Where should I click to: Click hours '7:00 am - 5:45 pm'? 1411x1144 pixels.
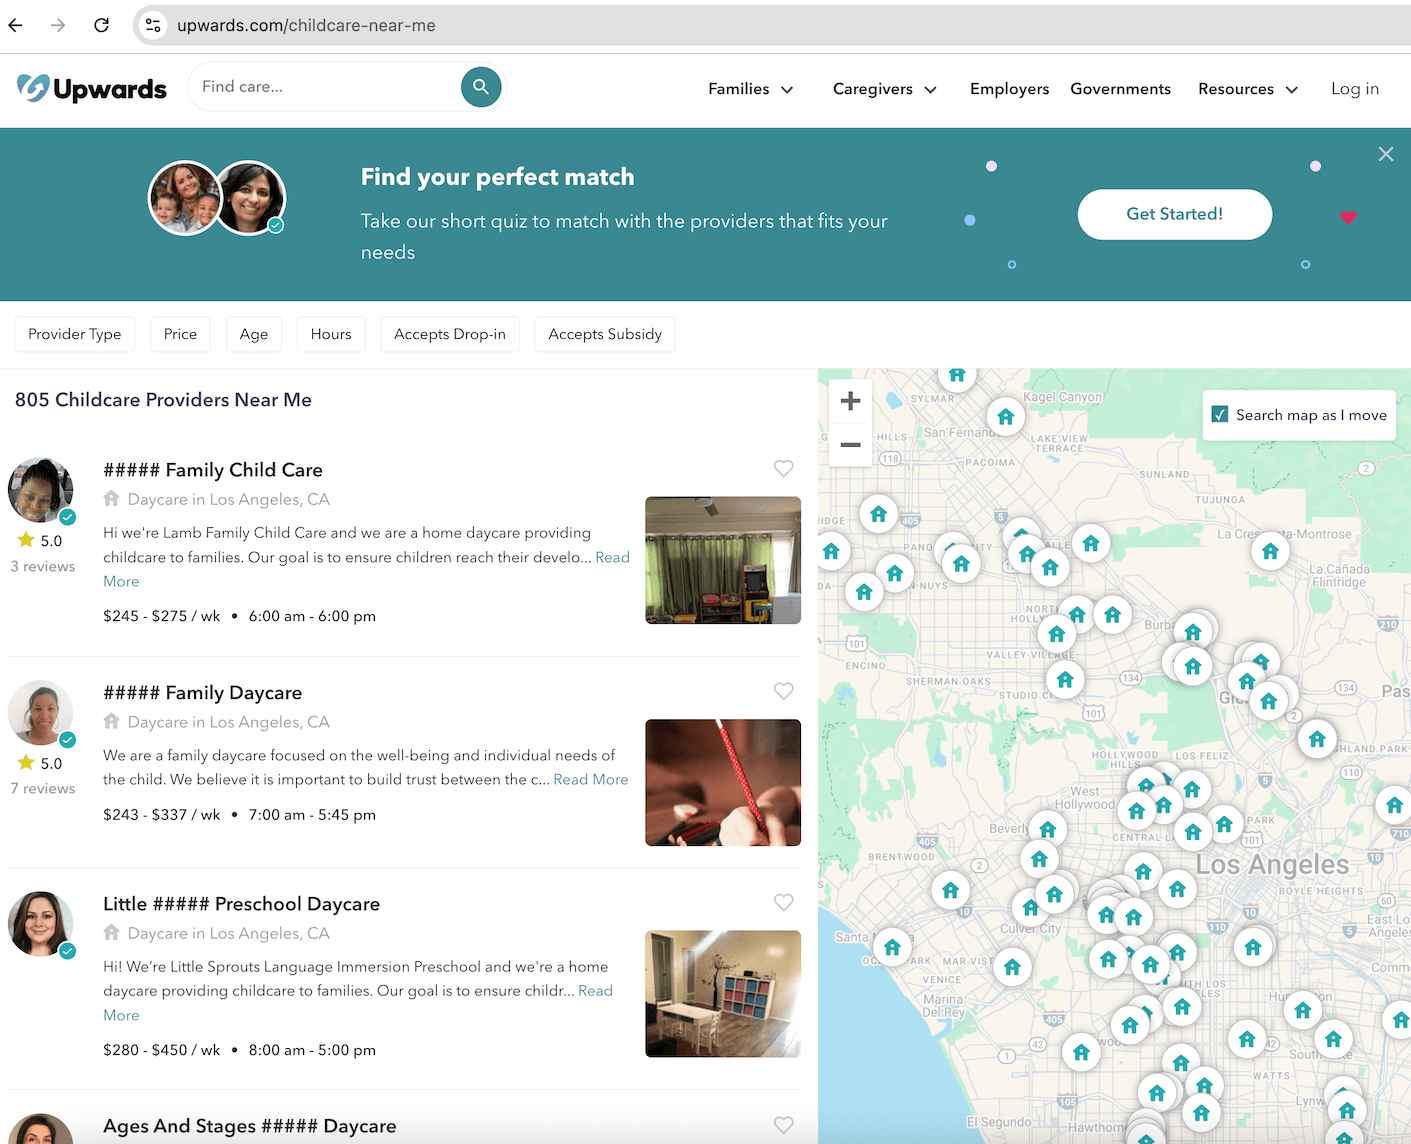click(x=312, y=815)
